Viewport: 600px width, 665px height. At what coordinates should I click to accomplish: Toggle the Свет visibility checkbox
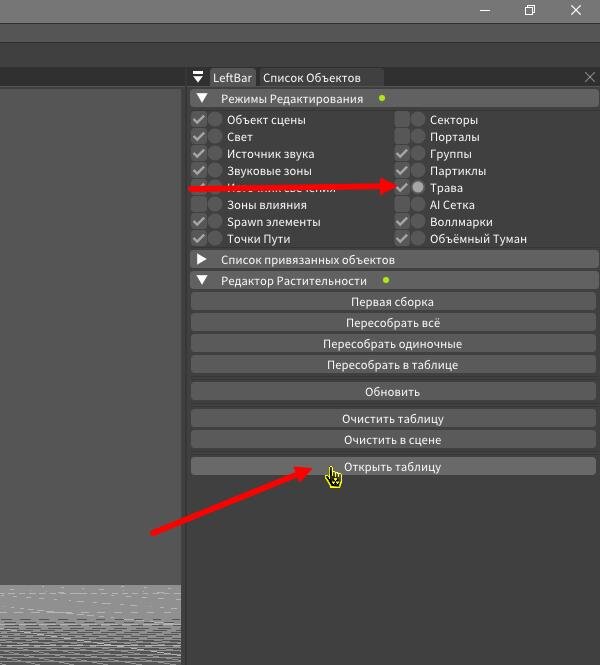pyautogui.click(x=198, y=137)
